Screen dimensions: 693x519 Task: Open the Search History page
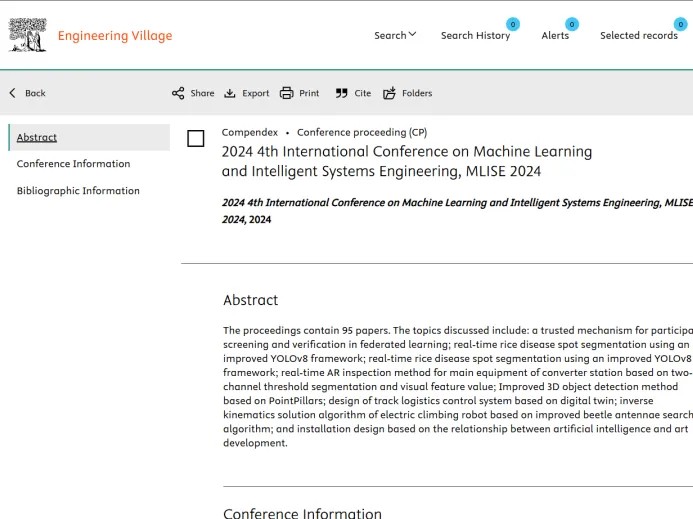pyautogui.click(x=475, y=35)
